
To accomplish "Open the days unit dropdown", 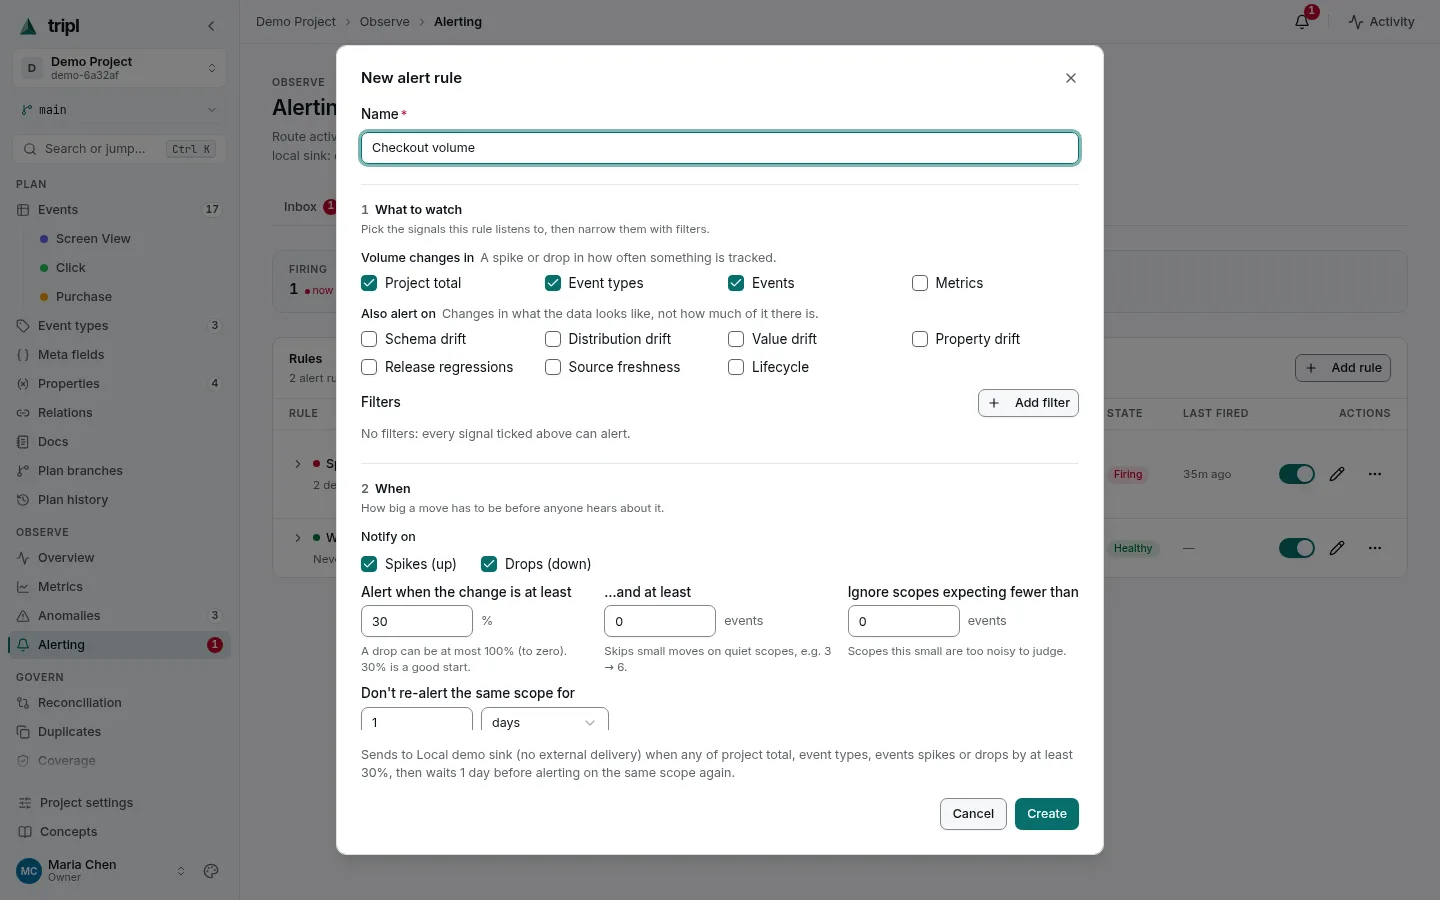I will point(545,719).
